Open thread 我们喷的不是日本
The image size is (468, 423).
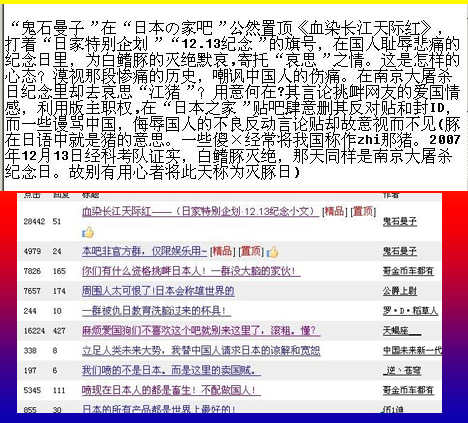[x=171, y=370]
